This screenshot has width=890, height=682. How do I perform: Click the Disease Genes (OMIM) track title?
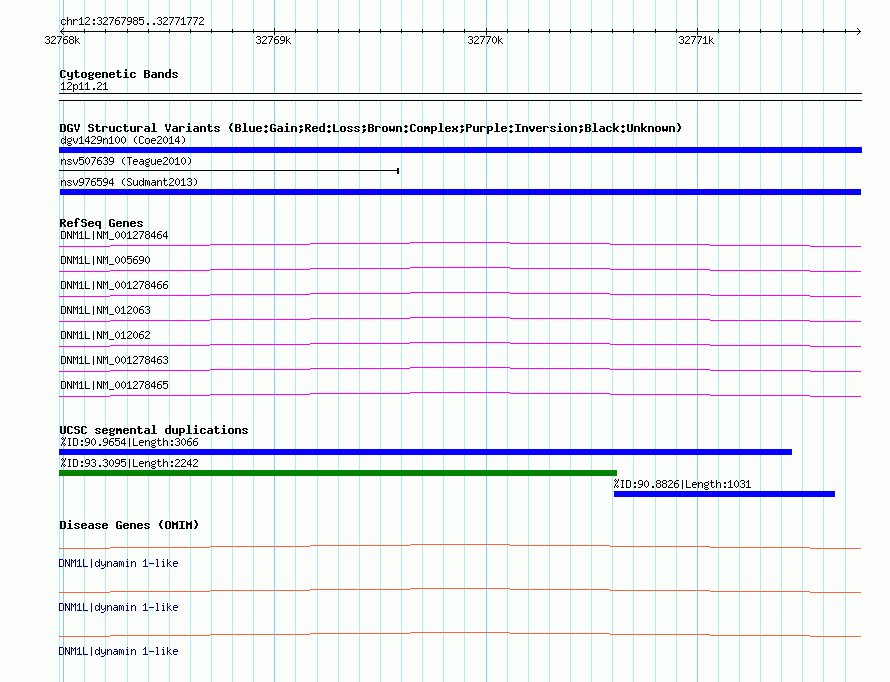129,525
